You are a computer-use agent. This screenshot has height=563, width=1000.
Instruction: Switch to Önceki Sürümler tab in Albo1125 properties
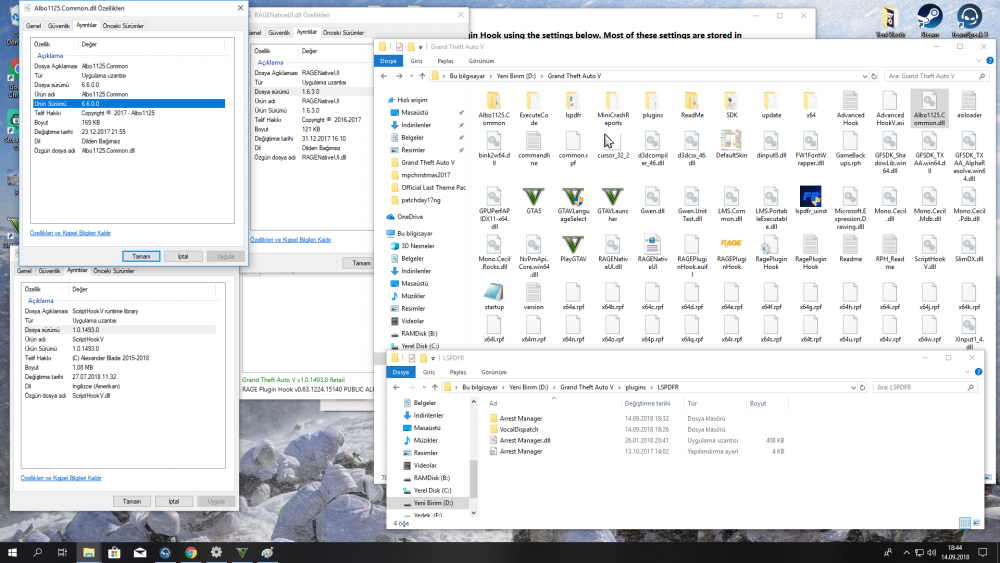tap(123, 26)
